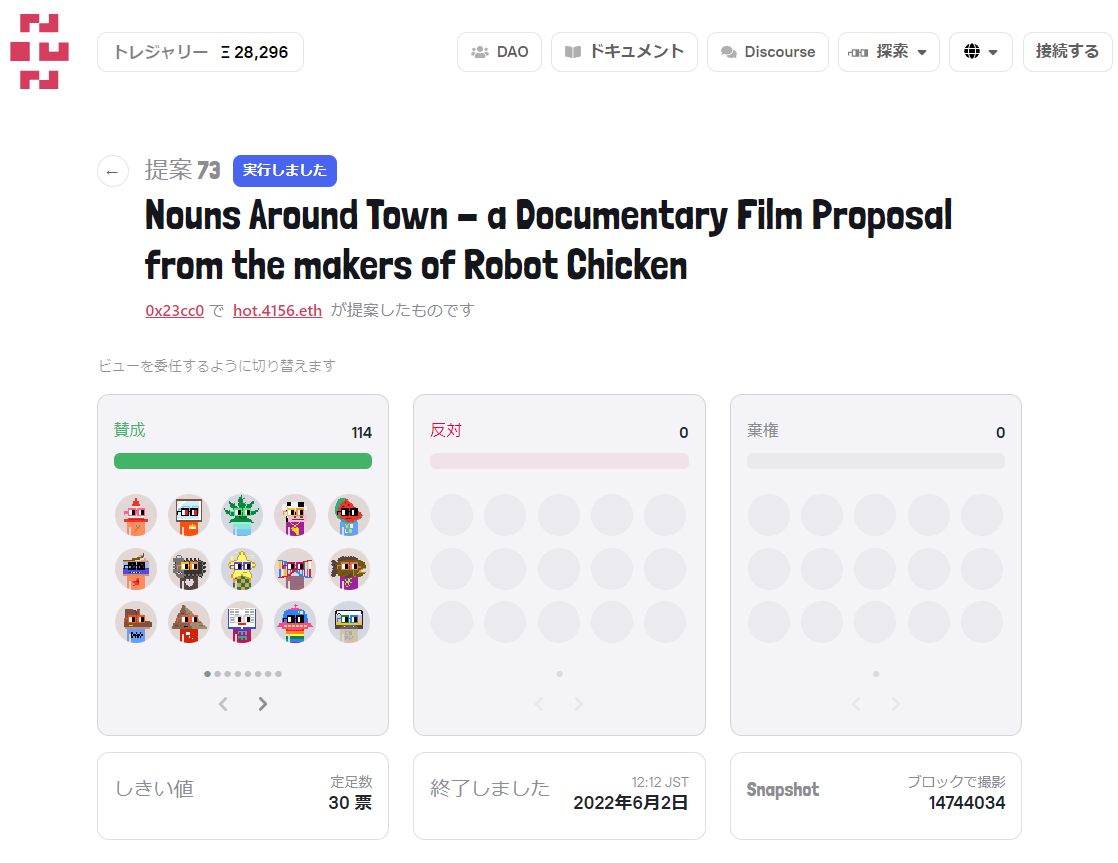Select the brown-head noun in blue shirt
The image size is (1118, 863).
pos(135,623)
